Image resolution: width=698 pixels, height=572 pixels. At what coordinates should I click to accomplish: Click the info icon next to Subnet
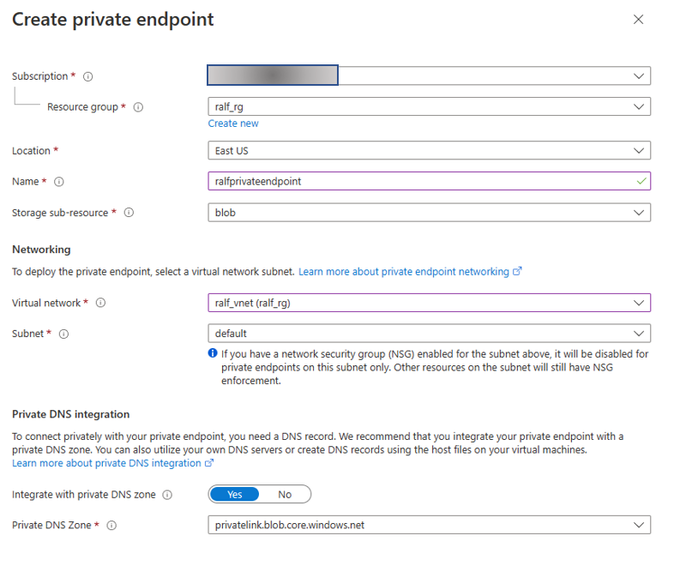click(x=61, y=334)
